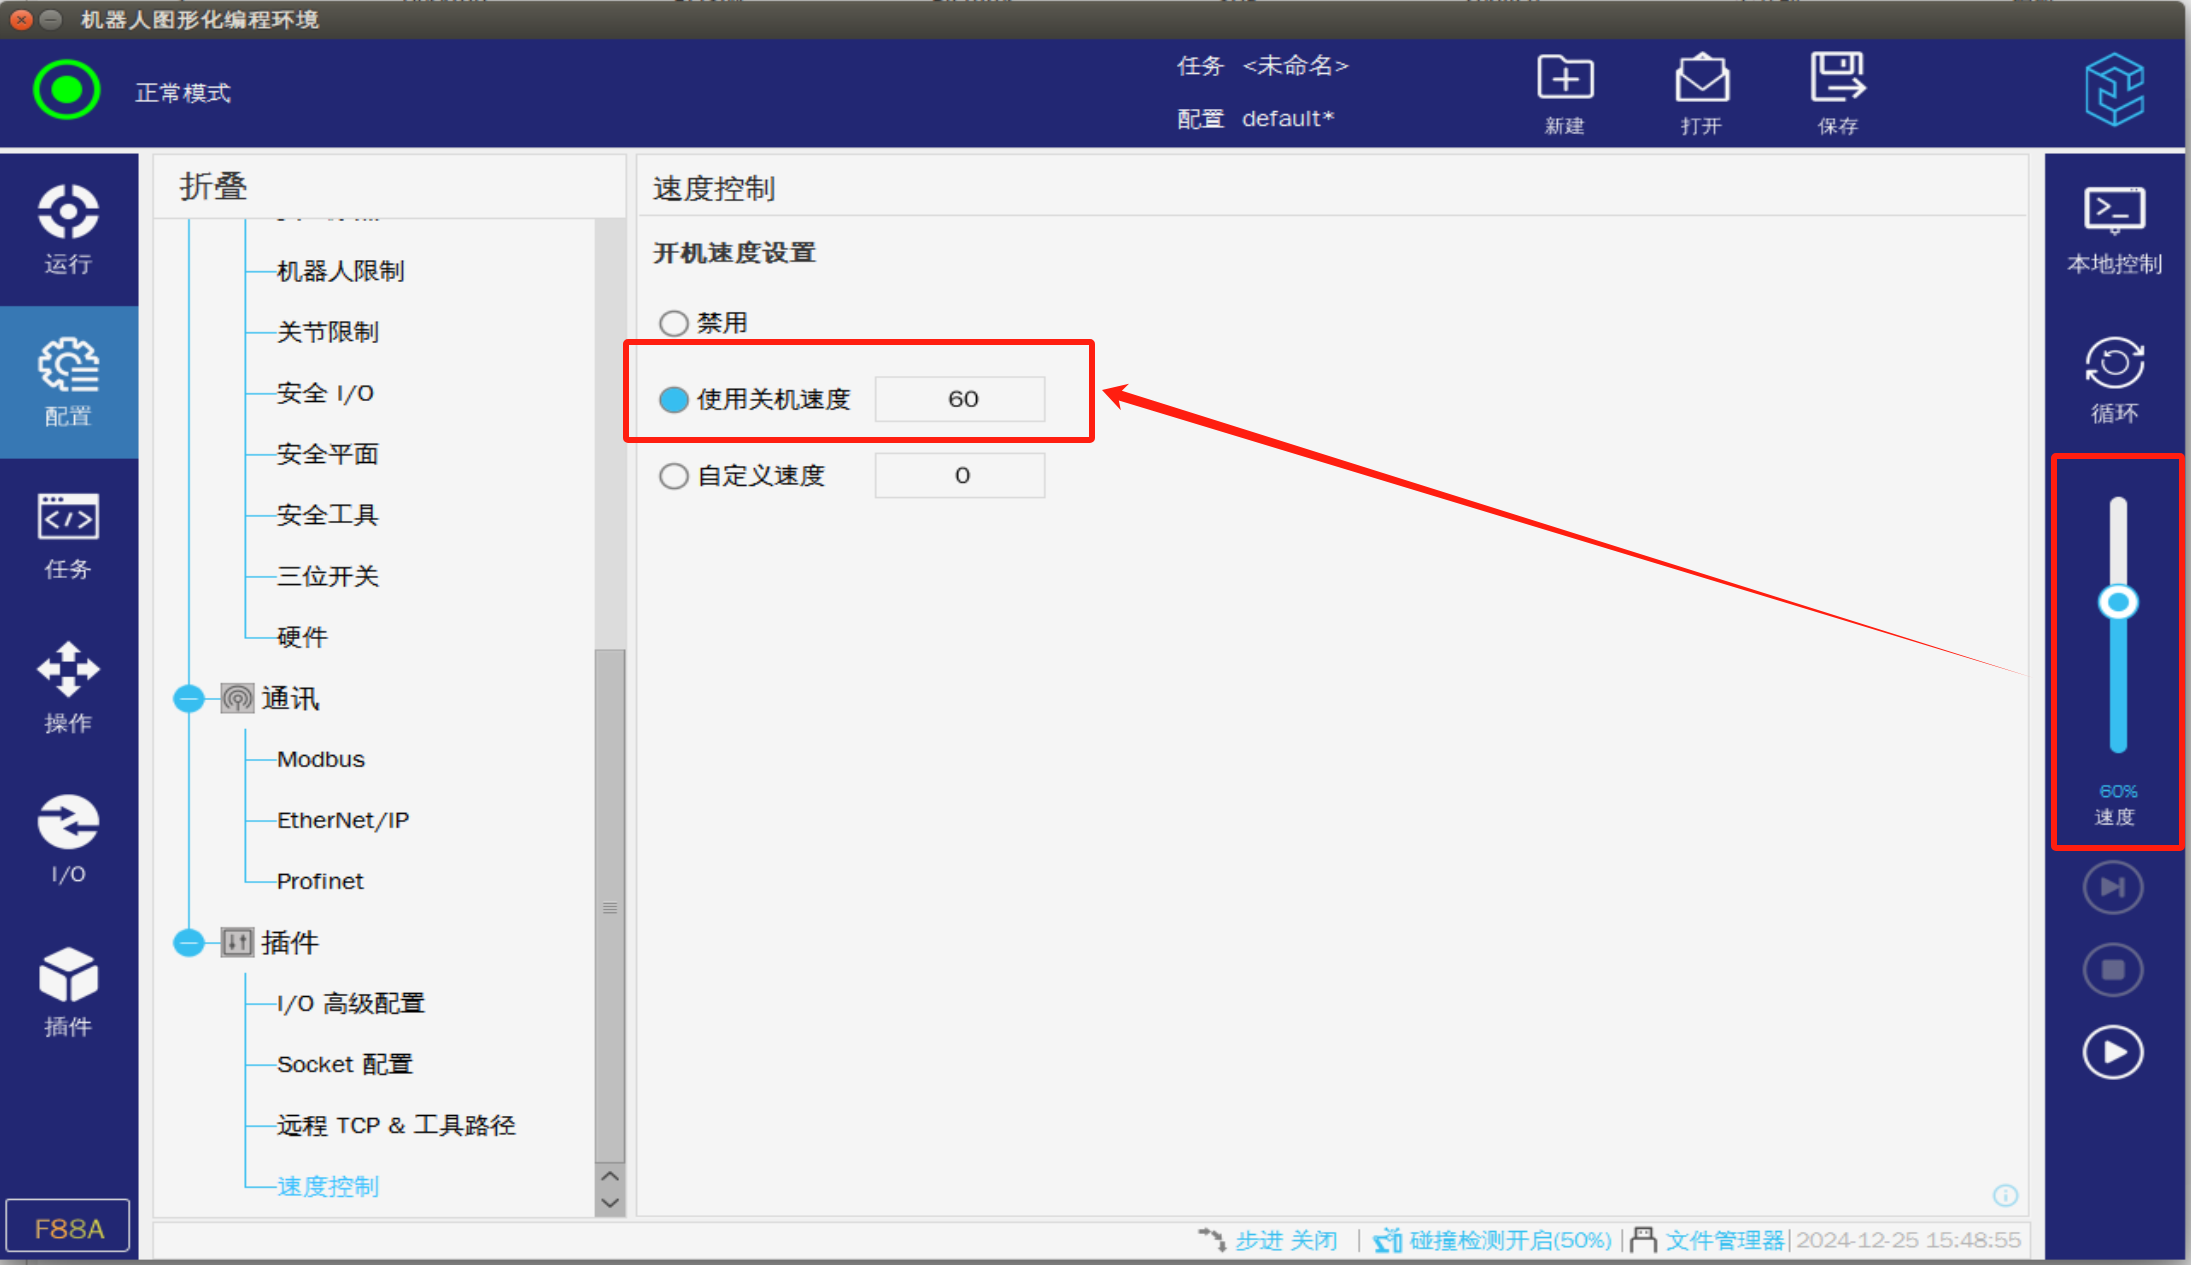Open the 任务 (Task) code panel
Screen dimensions: 2191x1265
pos(68,535)
